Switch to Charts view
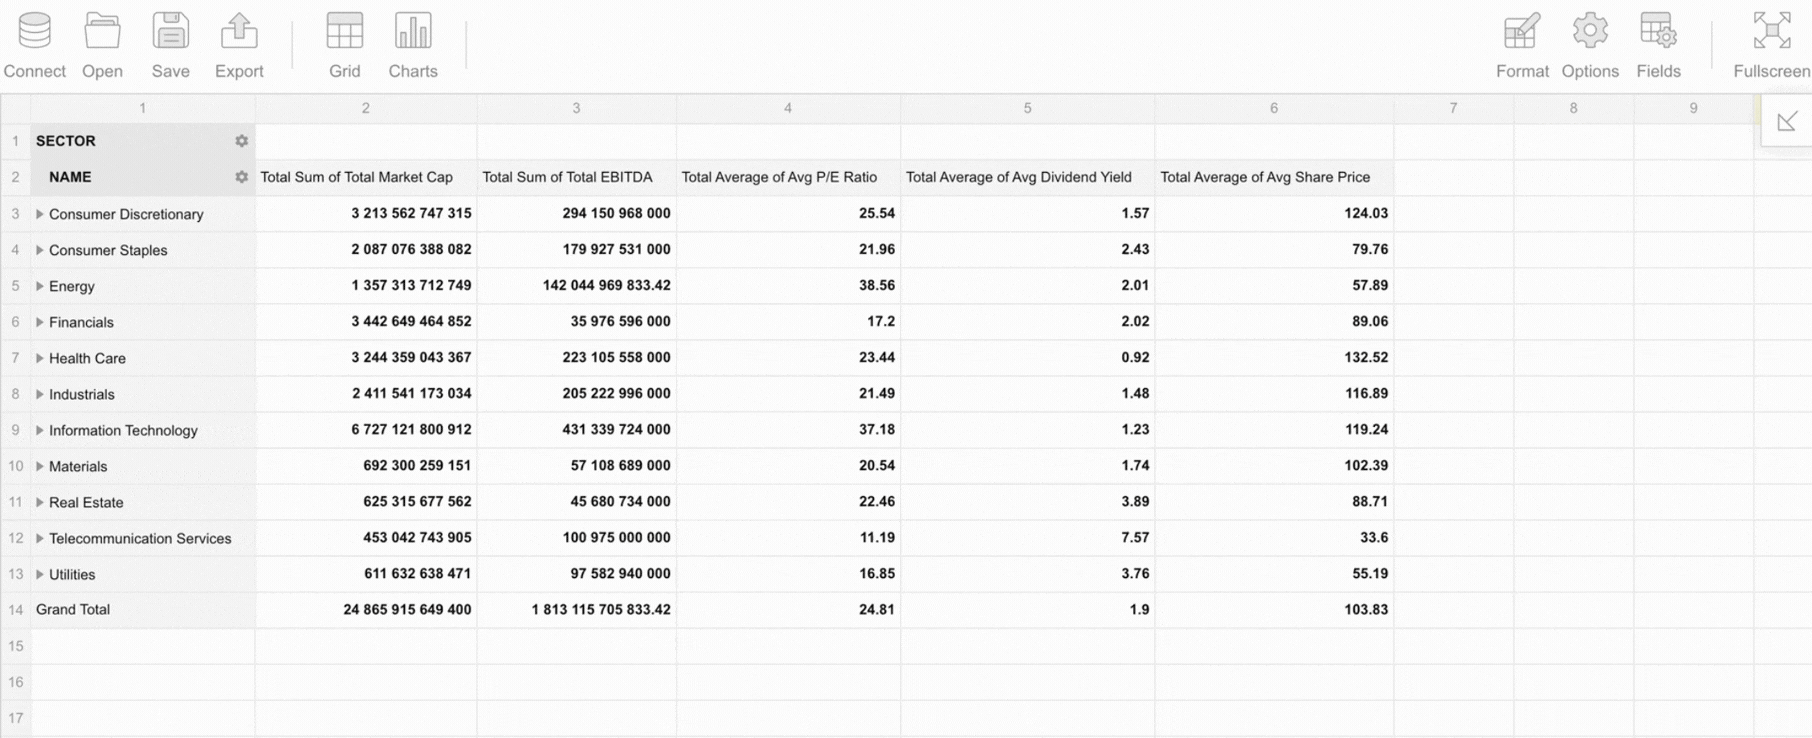This screenshot has height=738, width=1812. [413, 45]
